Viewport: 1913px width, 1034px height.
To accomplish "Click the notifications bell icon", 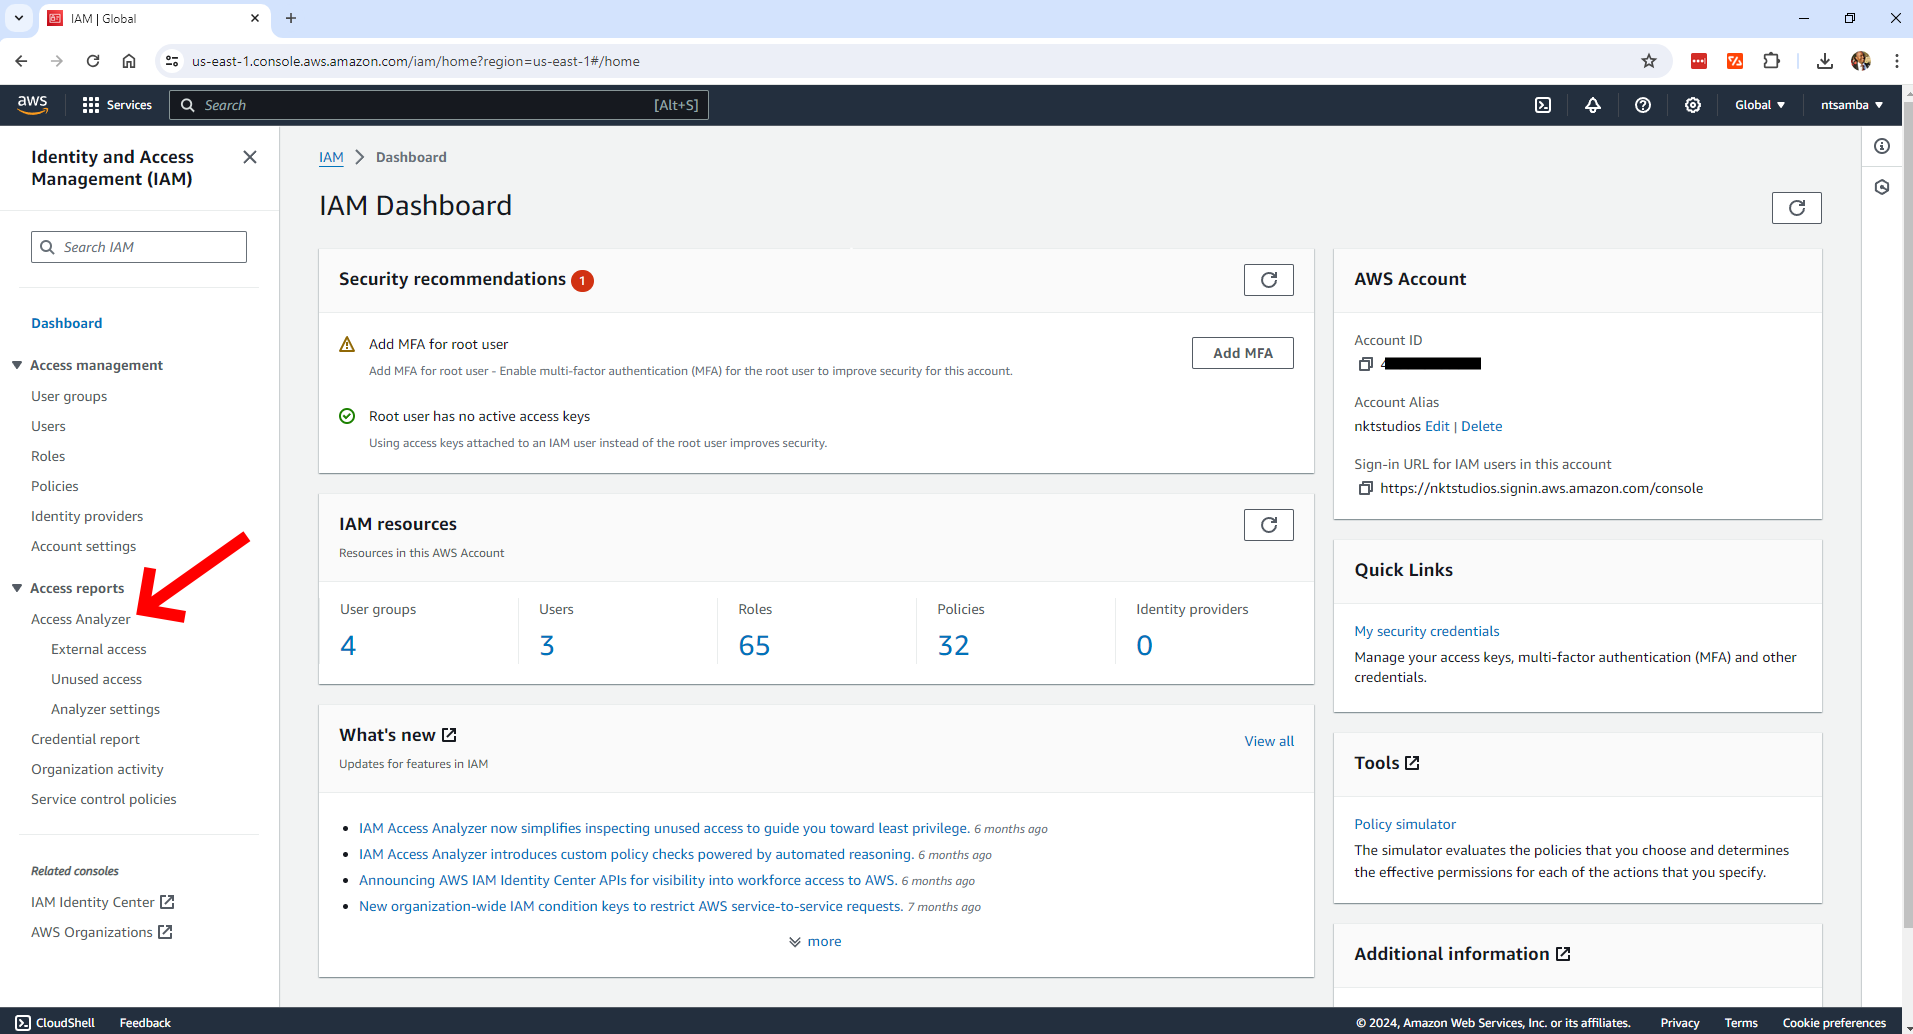I will click(1593, 105).
